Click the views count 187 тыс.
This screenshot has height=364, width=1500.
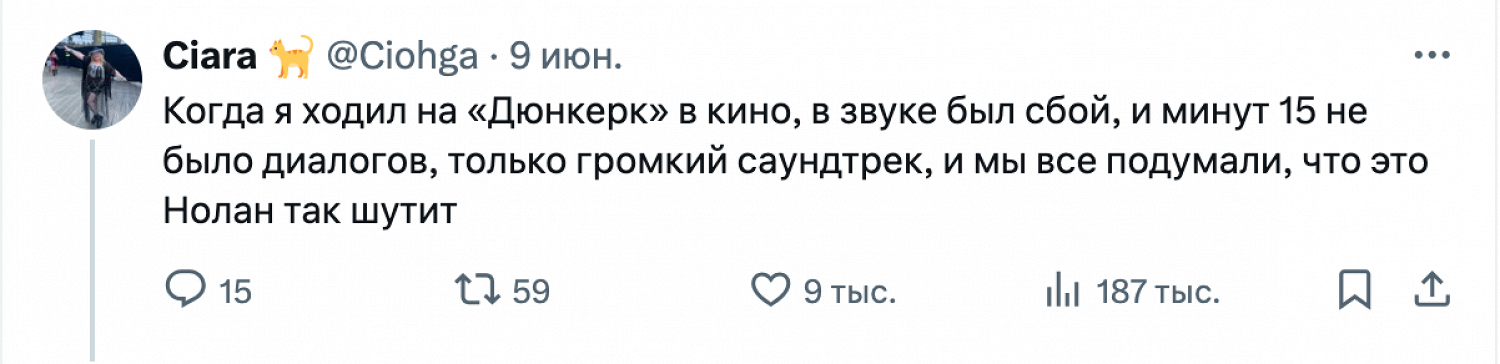(x=1158, y=292)
